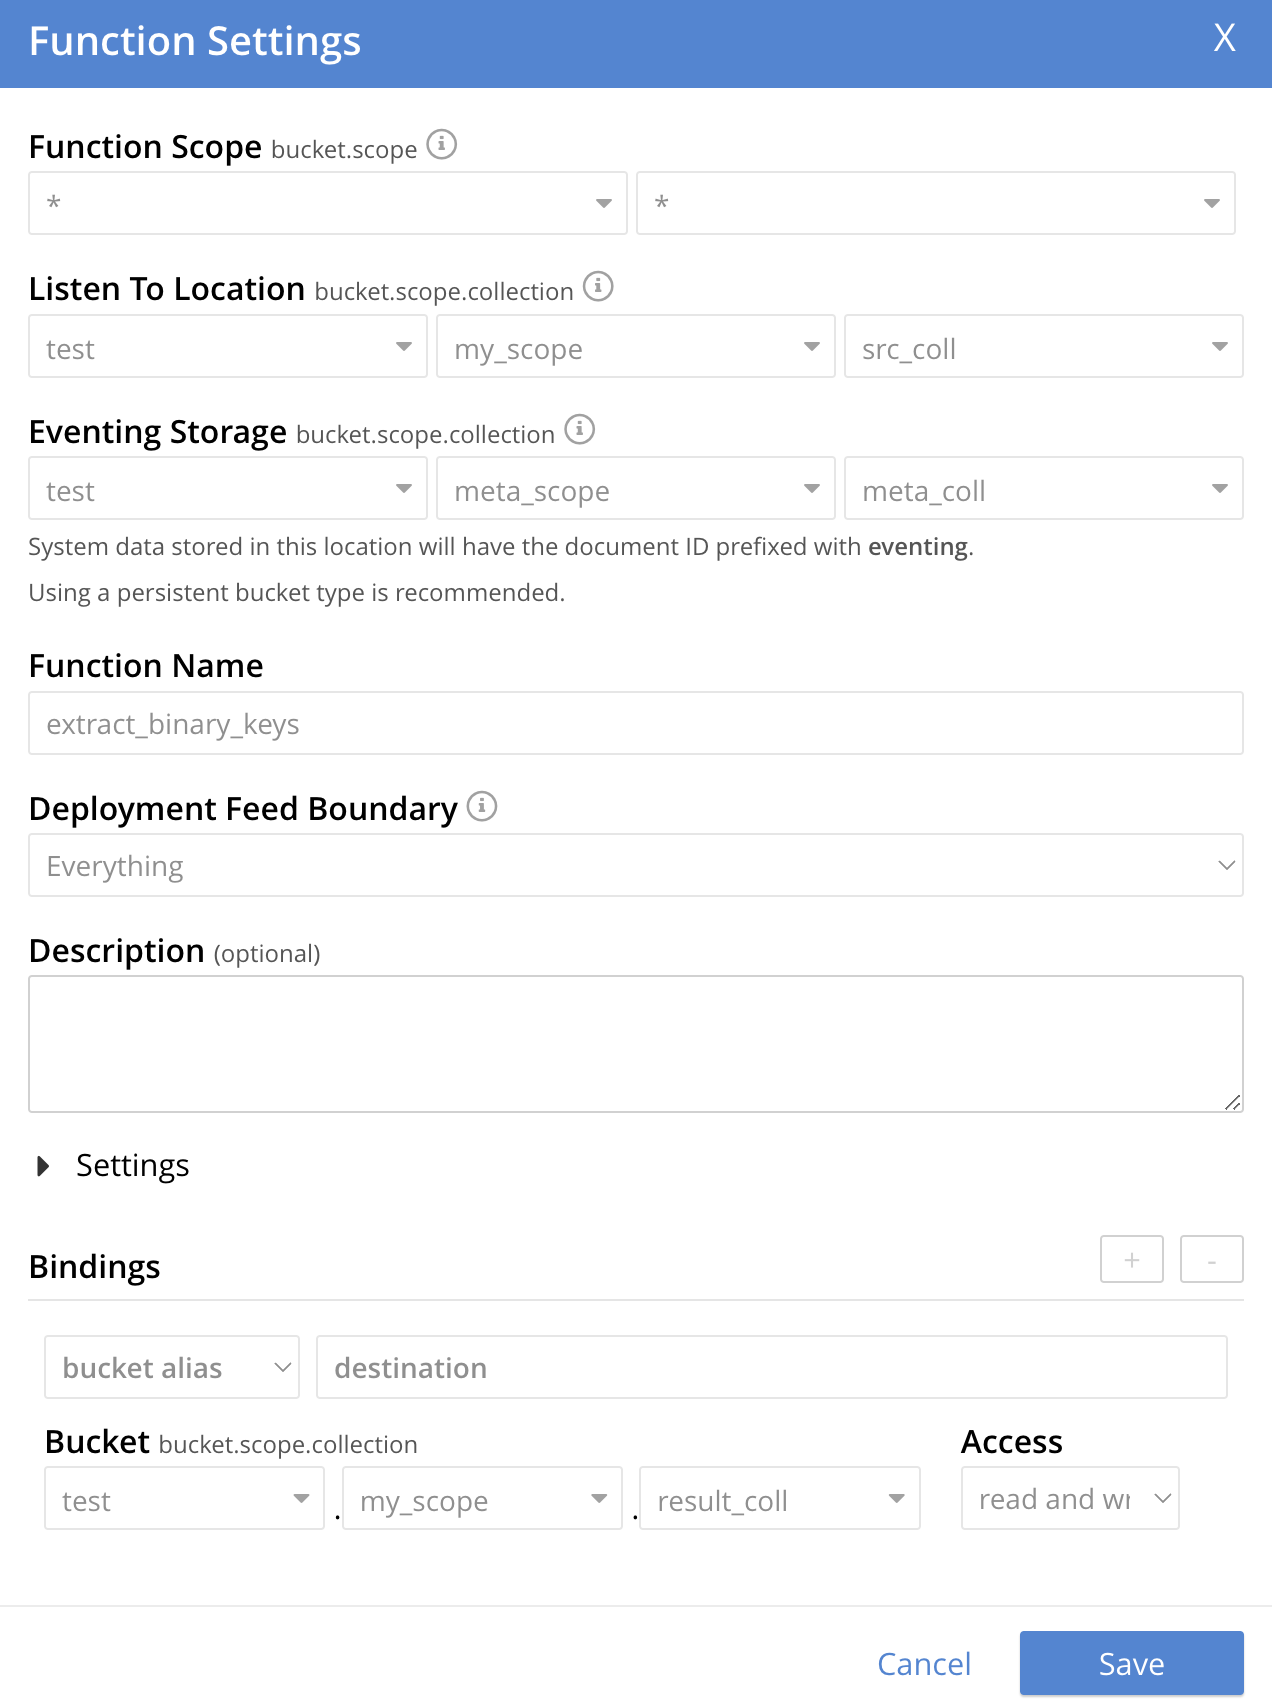This screenshot has width=1272, height=1706.
Task: Click the 'Function Name' label
Action: [x=146, y=666]
